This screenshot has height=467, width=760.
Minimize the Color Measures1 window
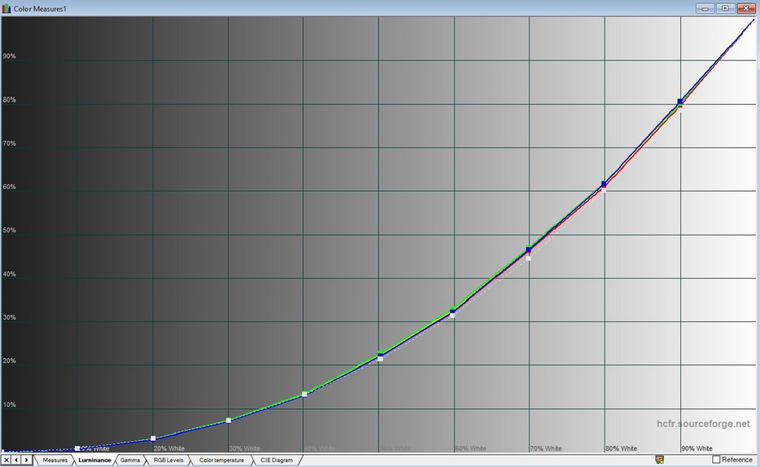point(705,8)
